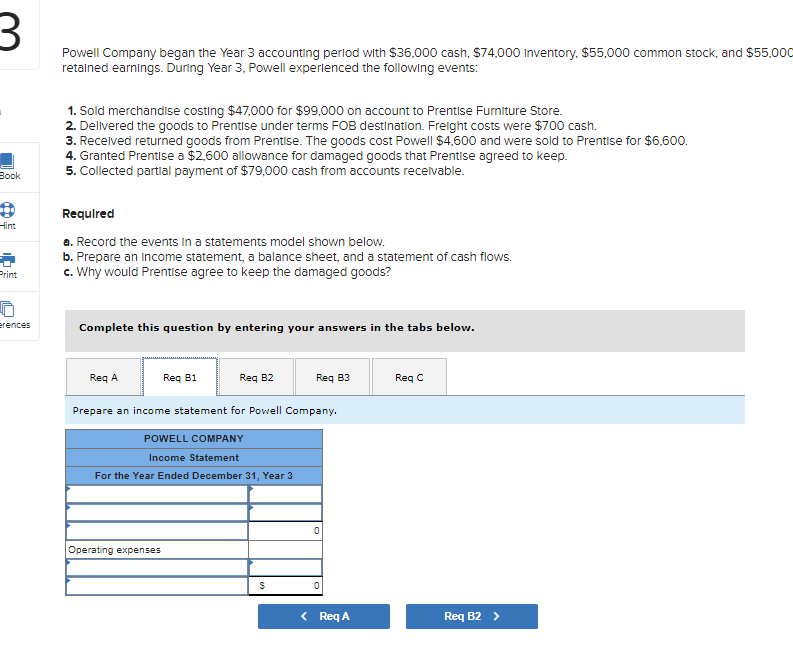Open first income statement label dropdown

coord(157,494)
